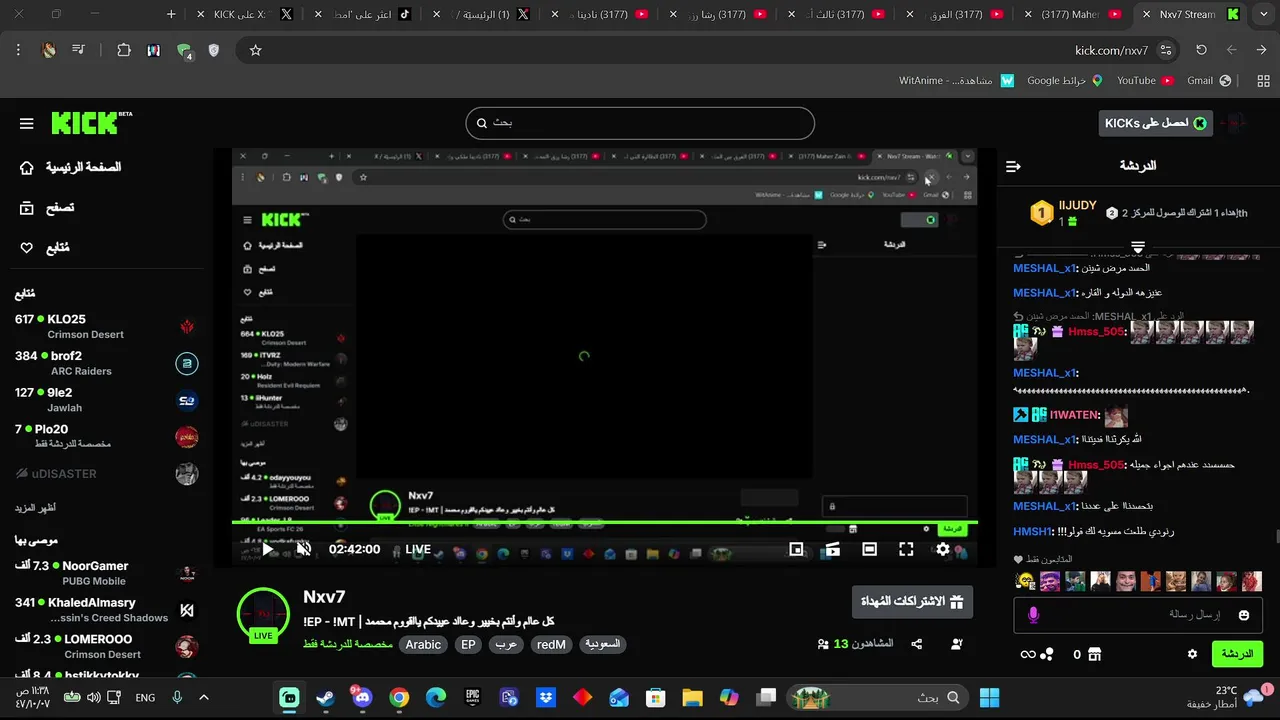Viewport: 1280px width, 720px height.
Task: Send the chat message with green button
Action: (1237, 654)
